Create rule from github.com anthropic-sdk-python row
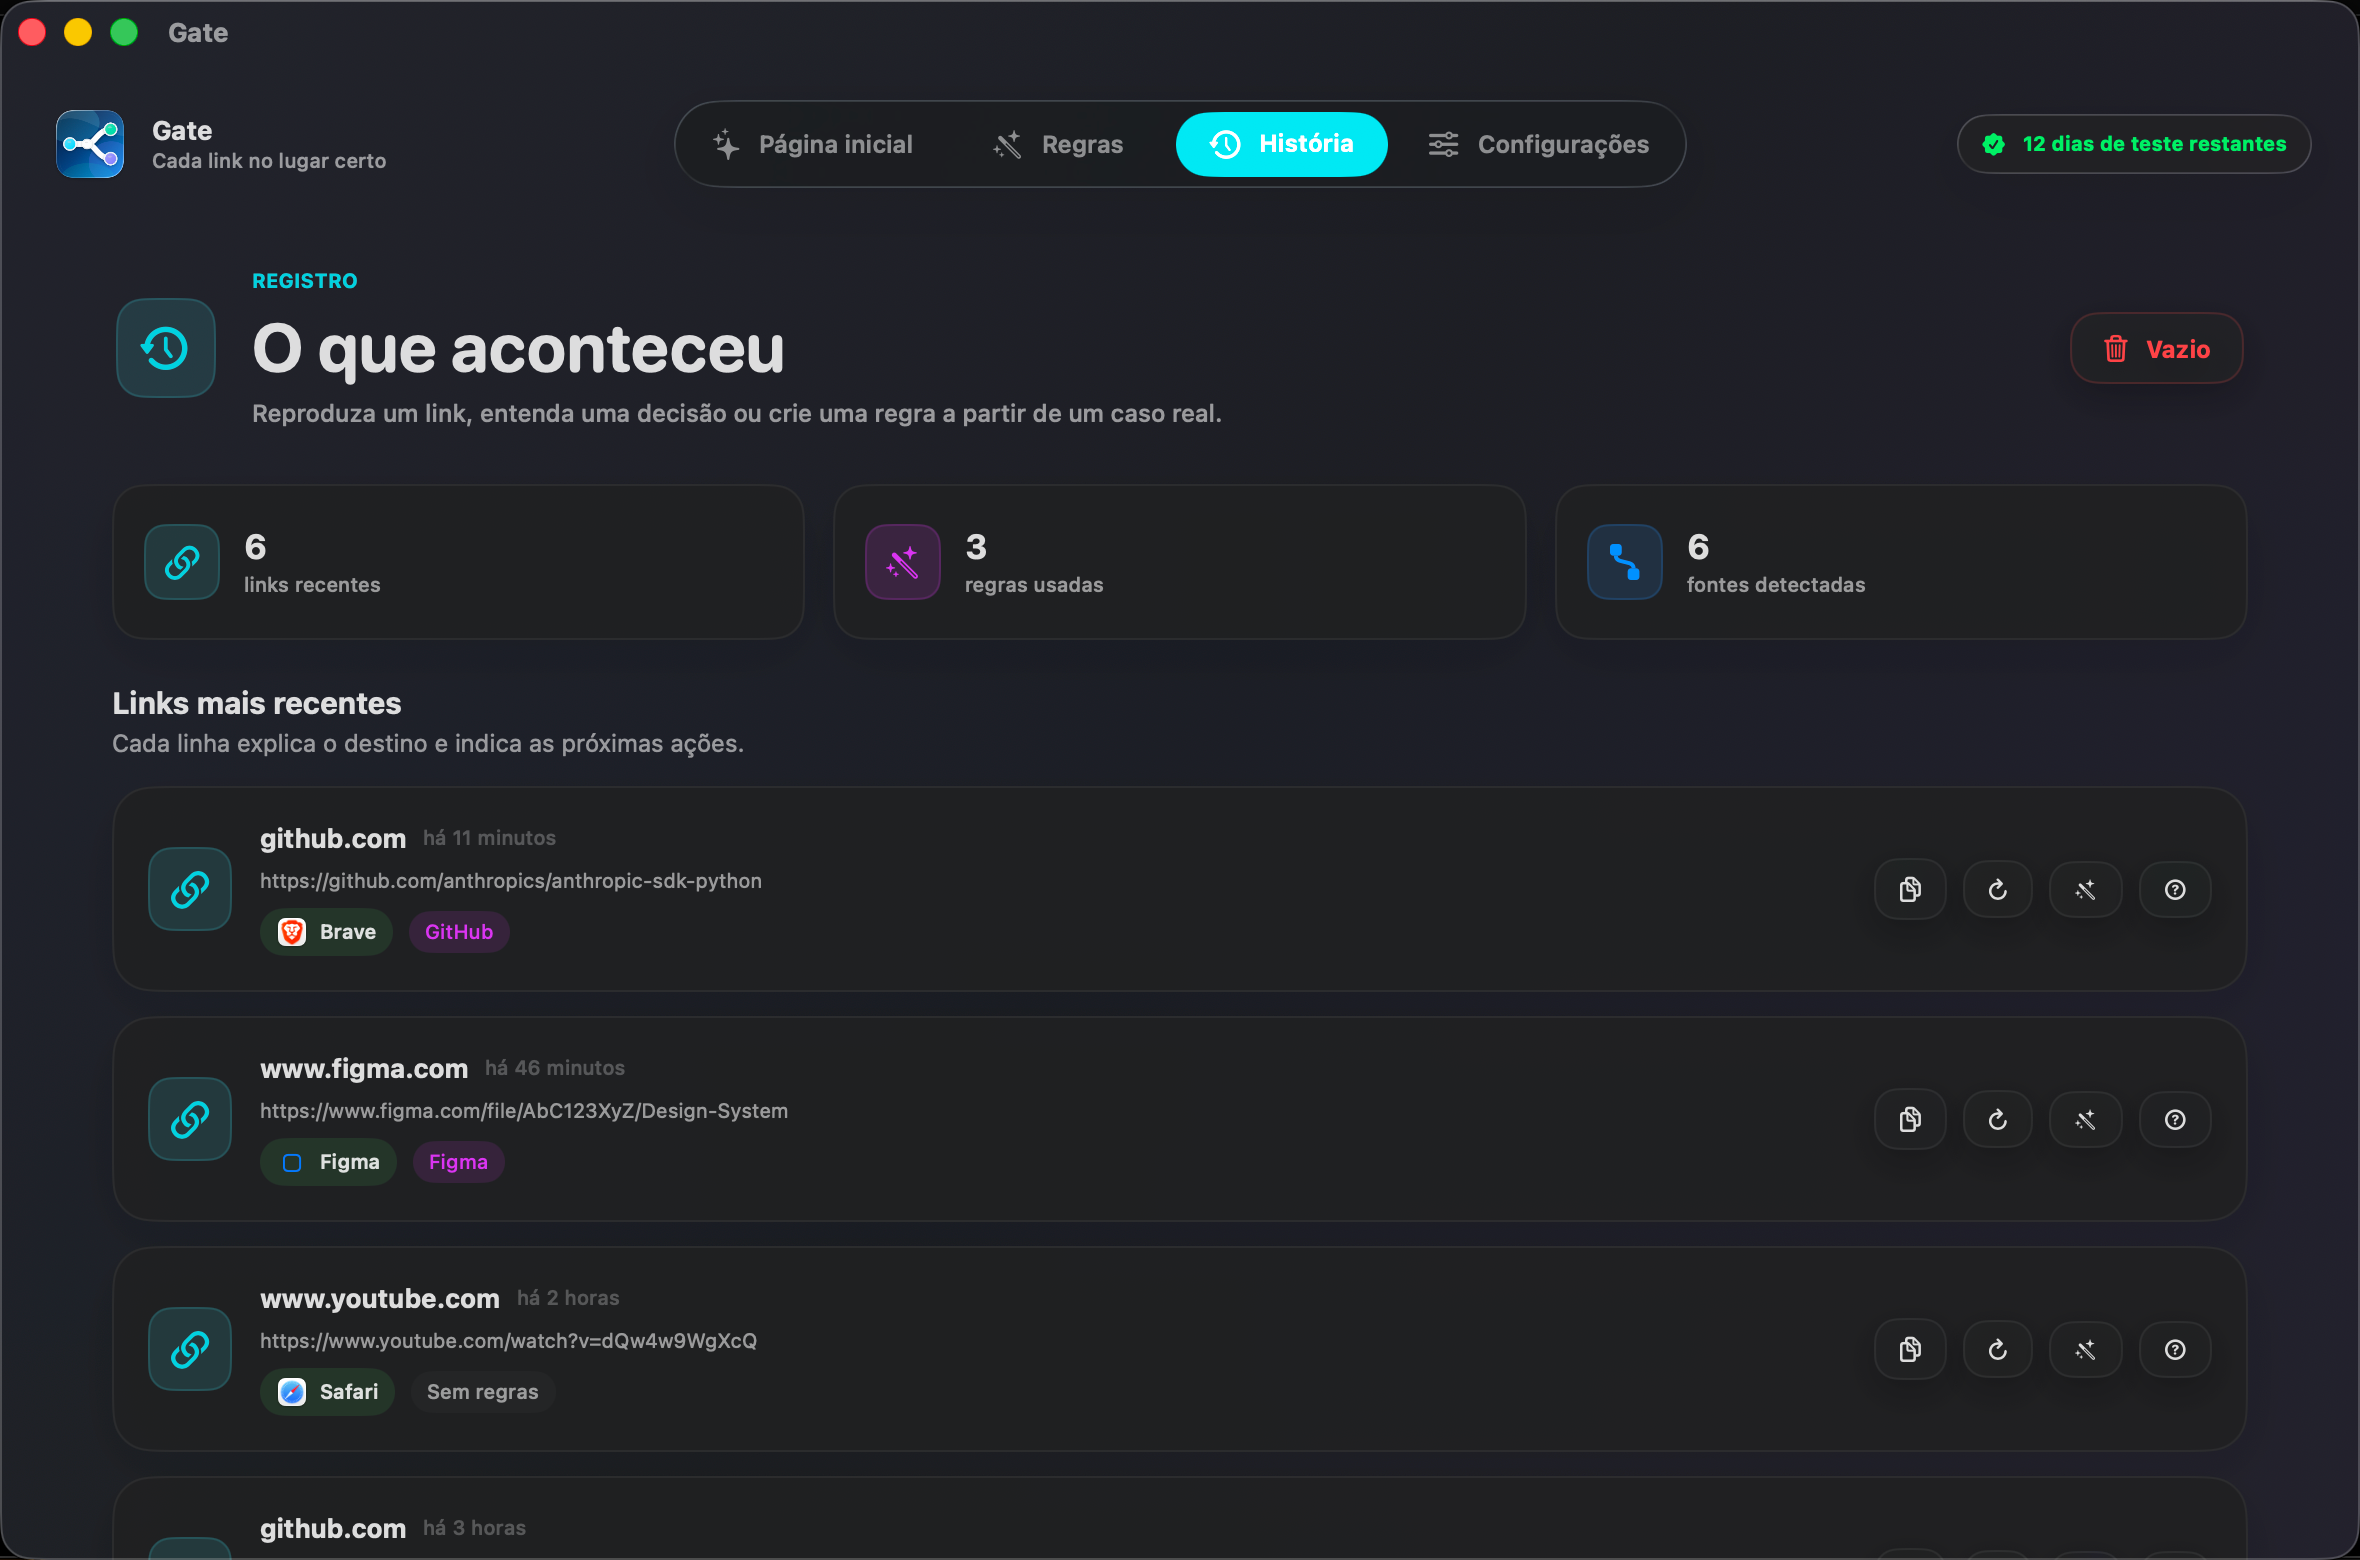Screen dimensions: 2360x1560 pos(2086,889)
